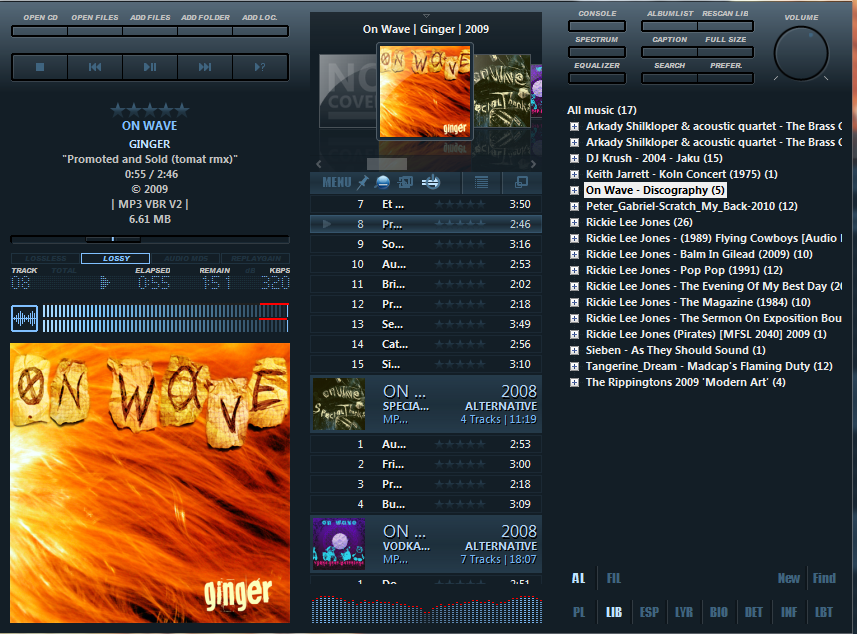Open the playlist MENU

(x=337, y=183)
